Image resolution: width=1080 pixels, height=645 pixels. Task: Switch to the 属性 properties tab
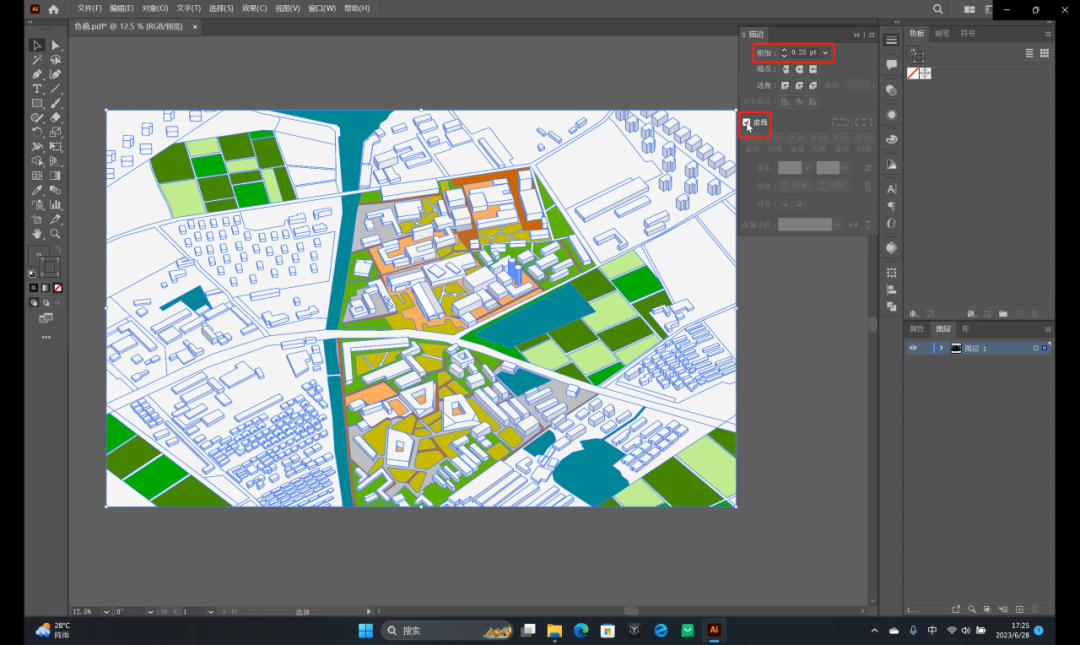click(917, 329)
